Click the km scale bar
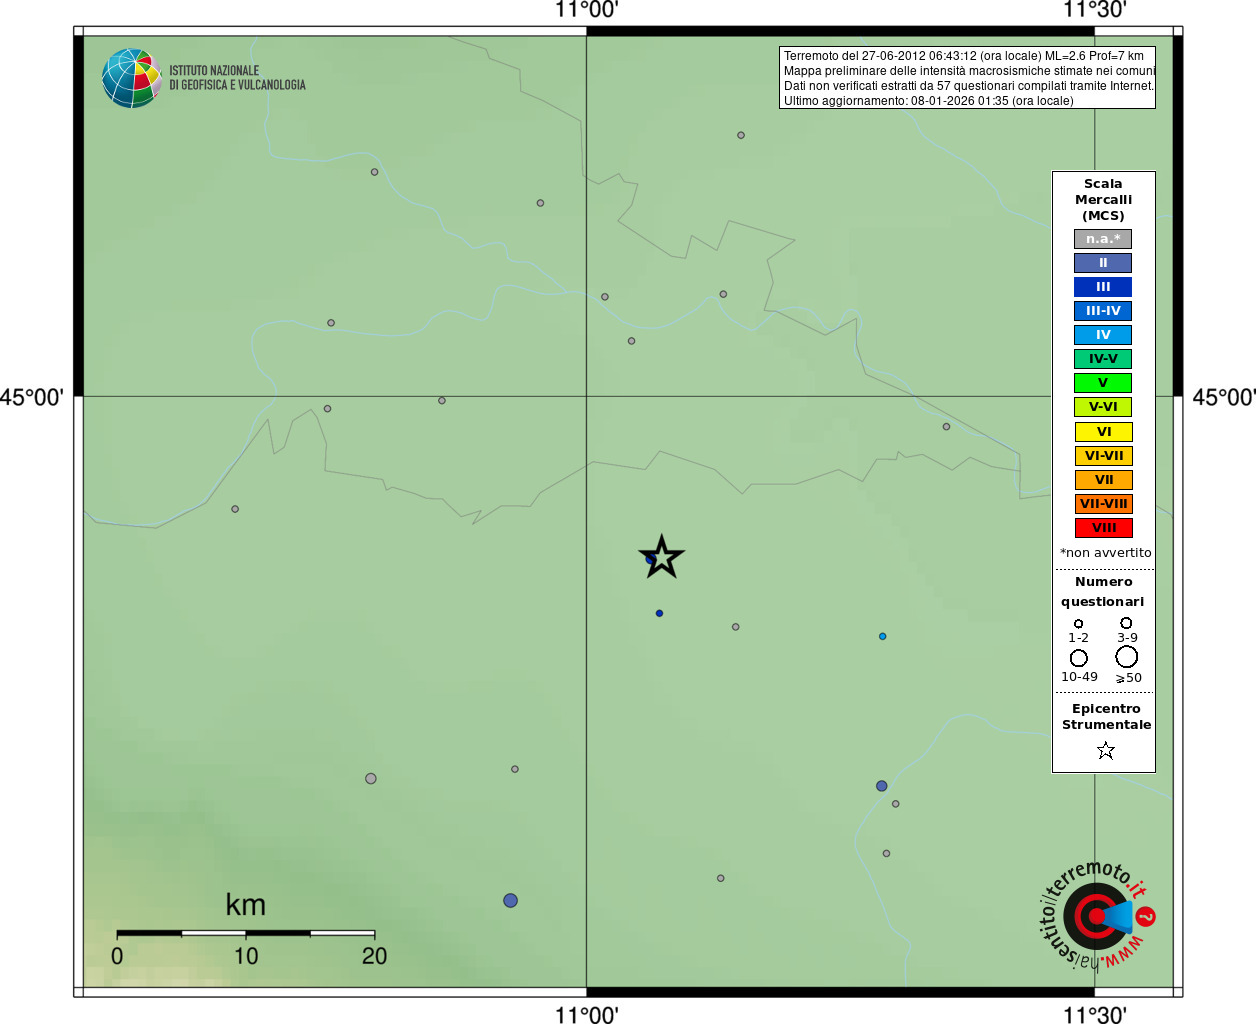 click(246, 933)
